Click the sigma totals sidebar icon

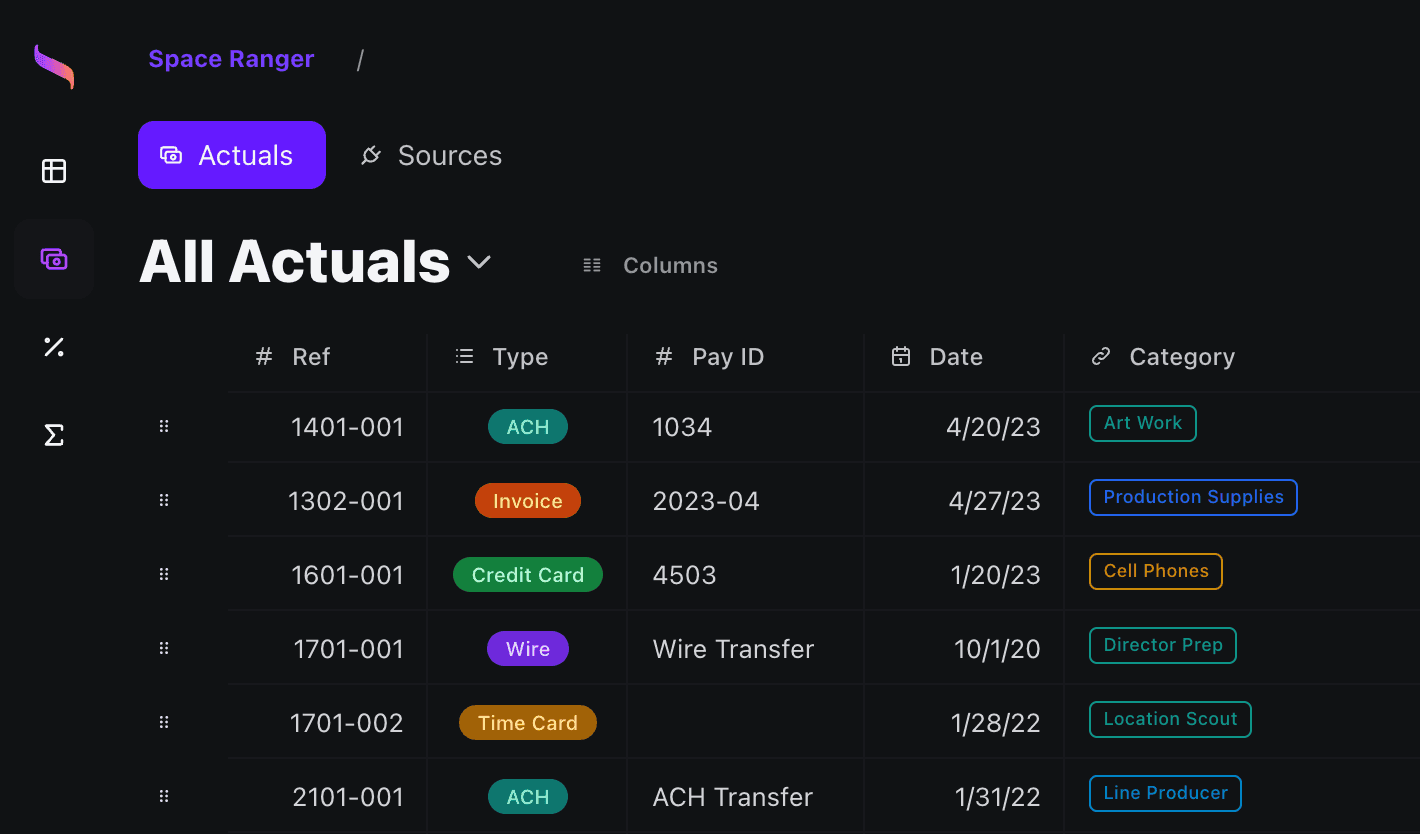(54, 435)
